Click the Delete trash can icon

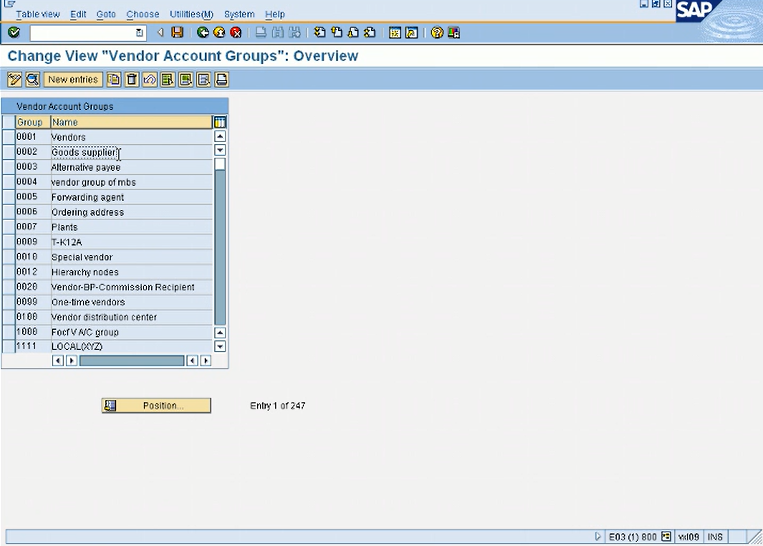(132, 79)
